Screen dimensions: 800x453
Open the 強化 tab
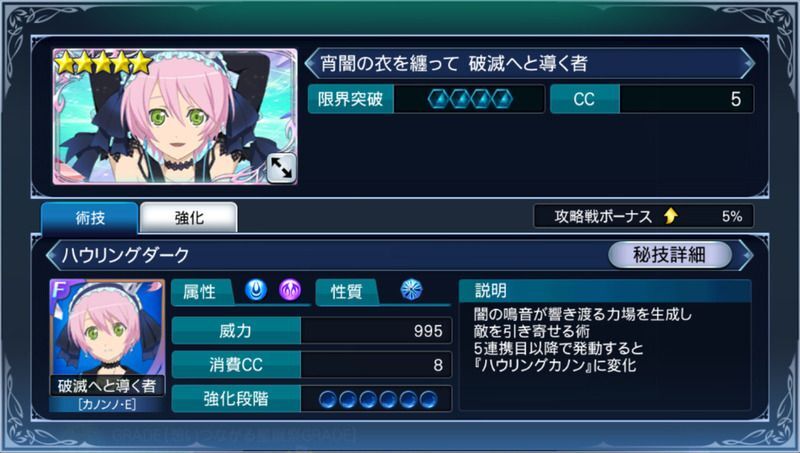(189, 218)
